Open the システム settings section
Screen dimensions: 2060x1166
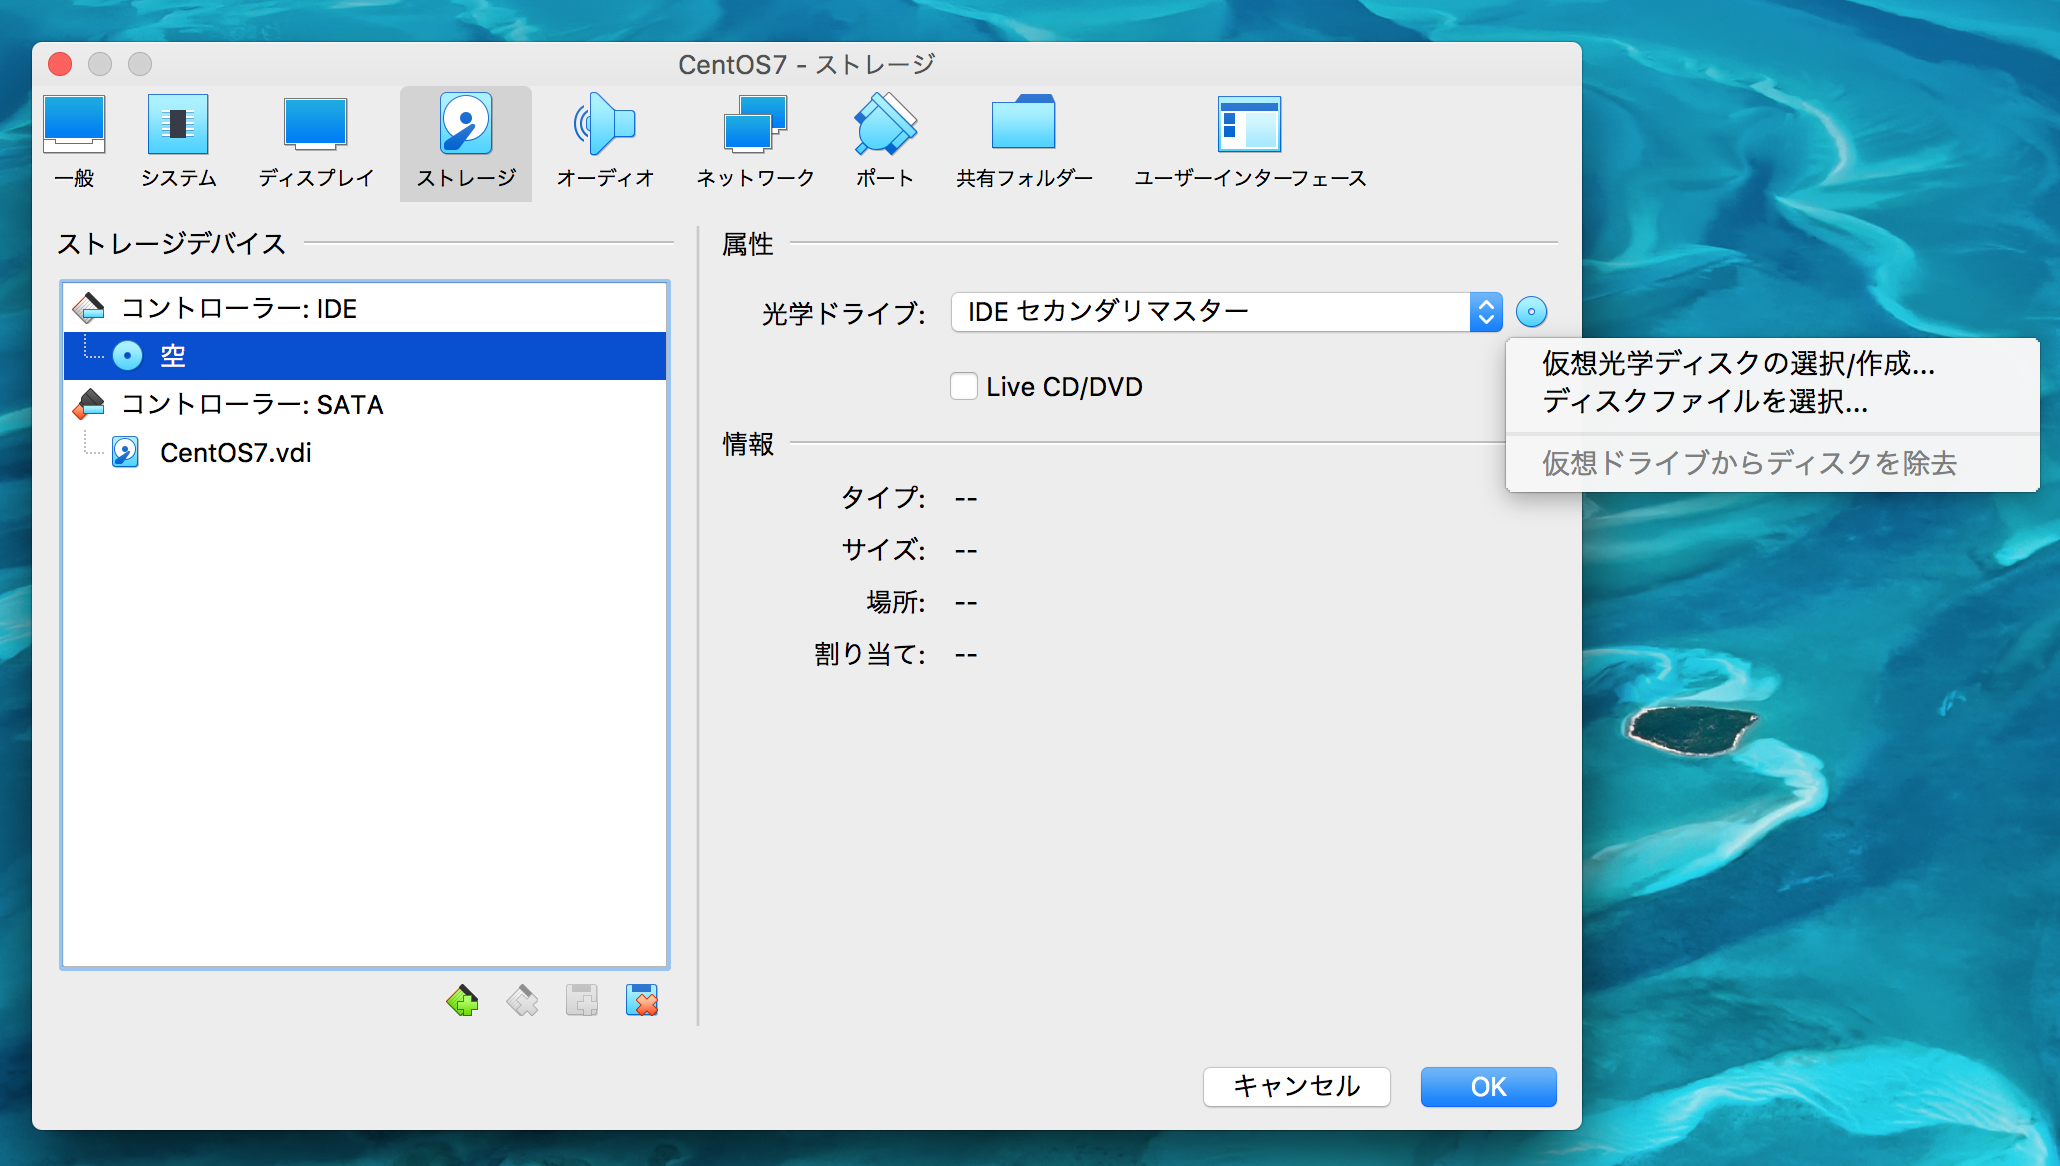point(178,140)
